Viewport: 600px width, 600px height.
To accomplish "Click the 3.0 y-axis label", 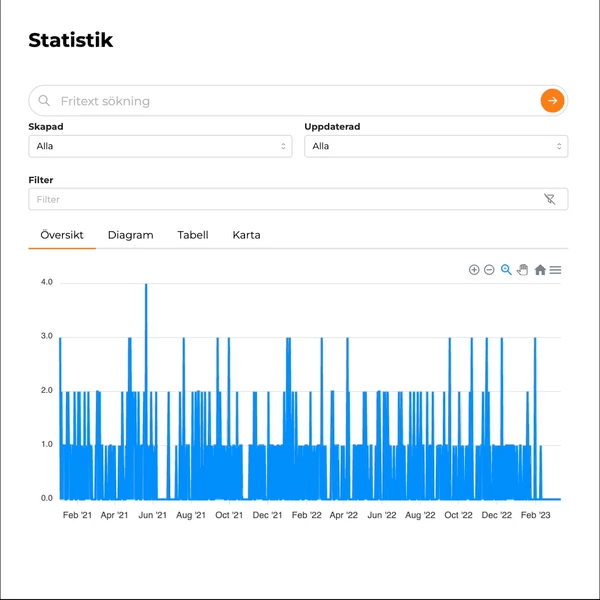I will point(47,336).
